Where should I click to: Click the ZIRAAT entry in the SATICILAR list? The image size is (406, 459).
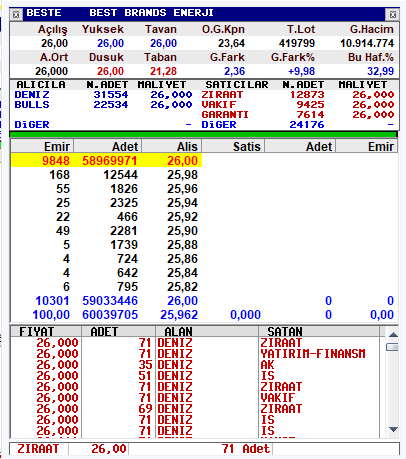[222, 95]
